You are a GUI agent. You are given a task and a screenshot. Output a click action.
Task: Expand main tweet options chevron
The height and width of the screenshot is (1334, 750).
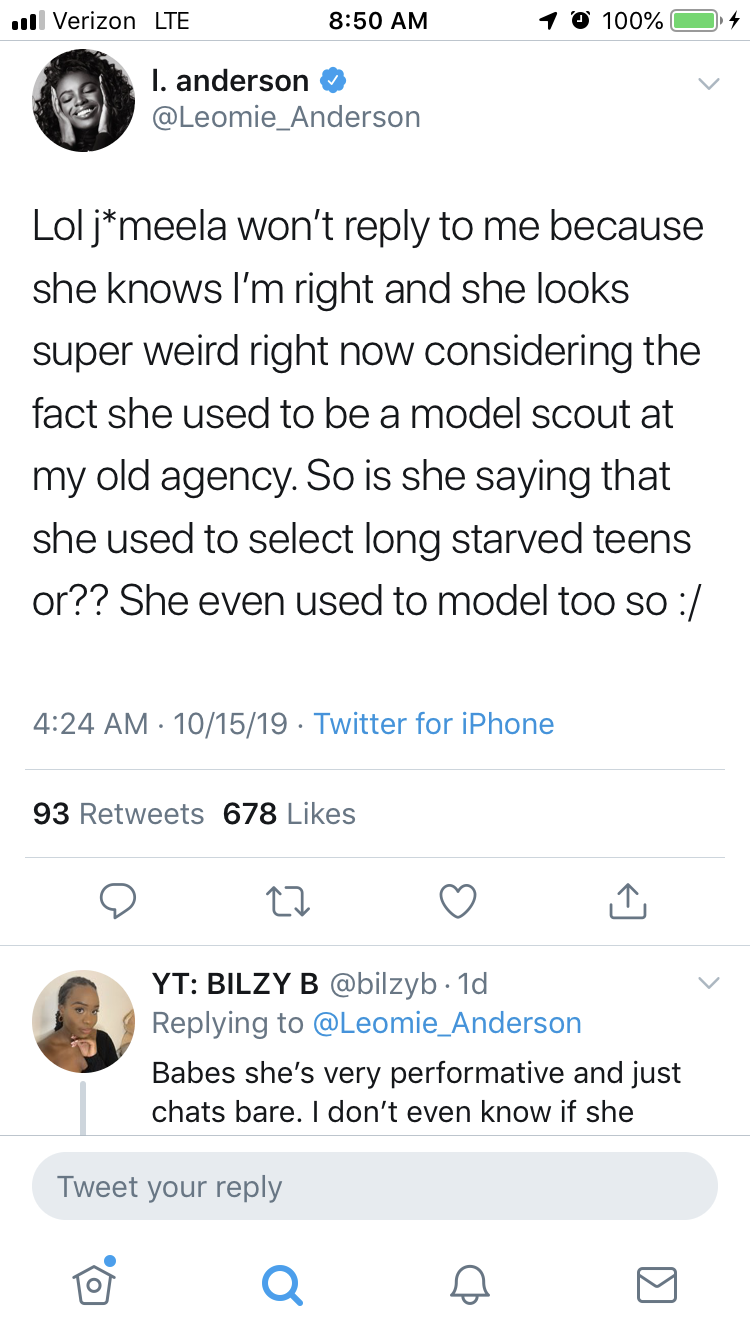[x=708, y=84]
